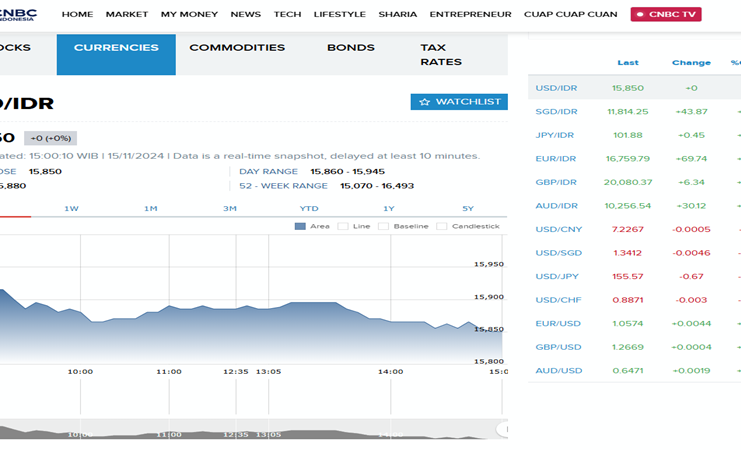Click the chart navigator handle at right
Screen dimensions: 741x450
pyautogui.click(x=502, y=430)
